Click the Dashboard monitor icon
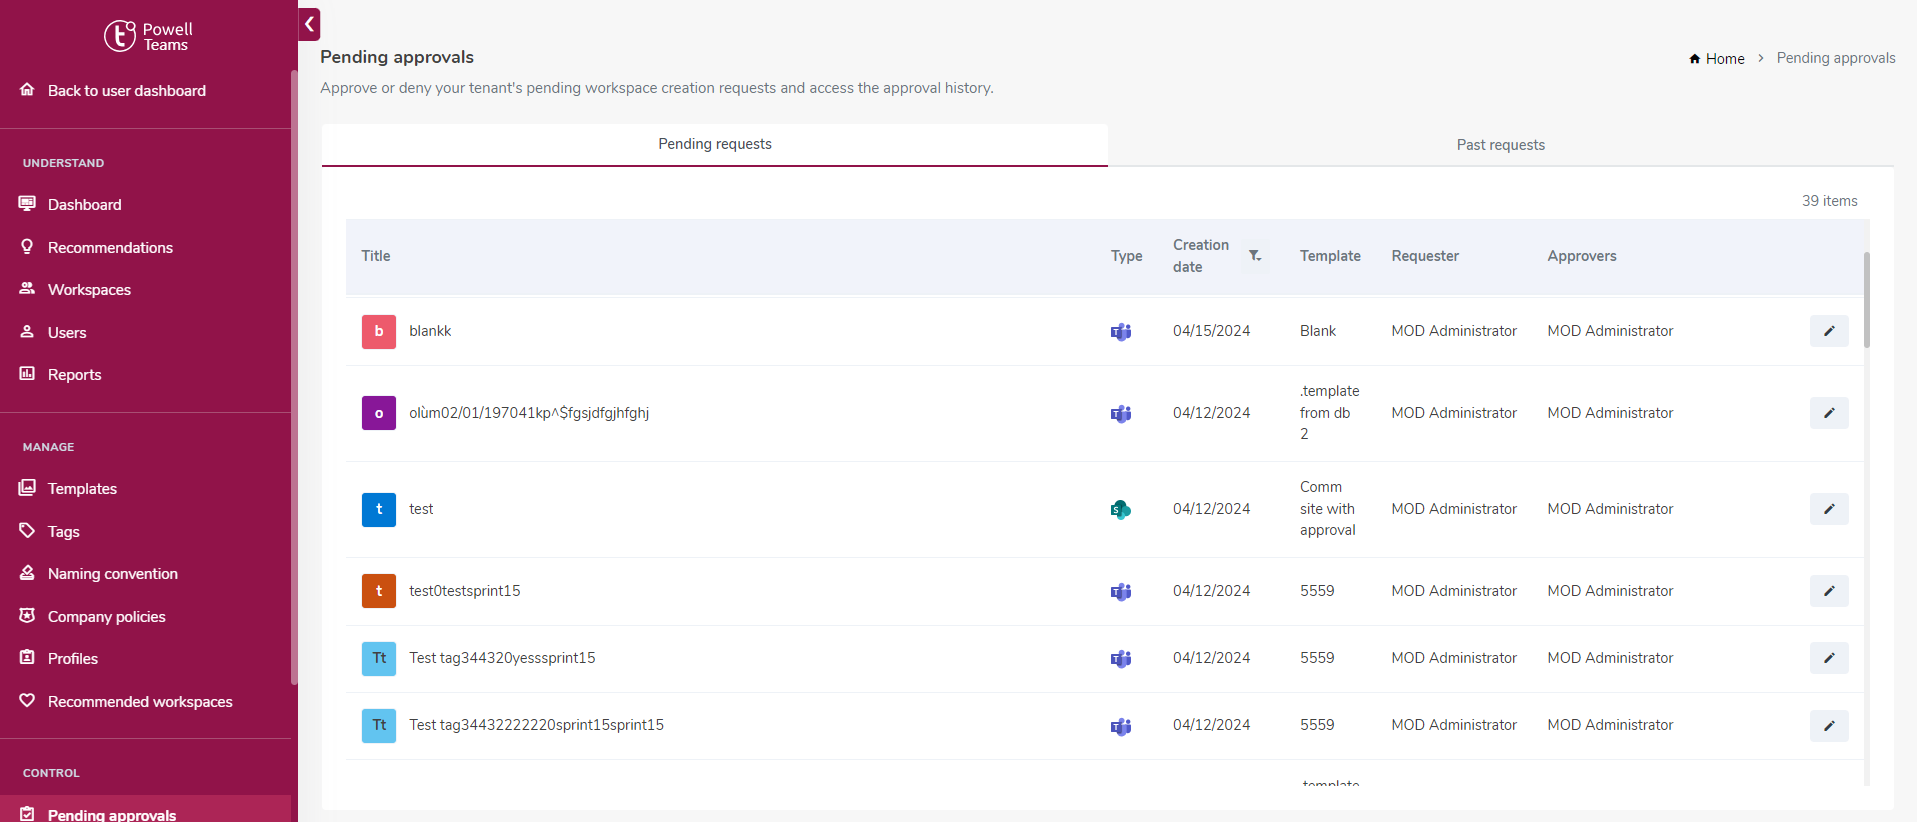 (x=27, y=204)
